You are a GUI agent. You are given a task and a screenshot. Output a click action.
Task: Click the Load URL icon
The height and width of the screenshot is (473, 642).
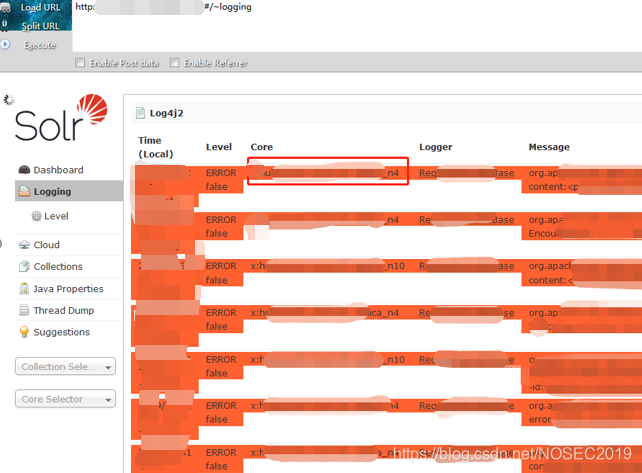click(x=5, y=7)
